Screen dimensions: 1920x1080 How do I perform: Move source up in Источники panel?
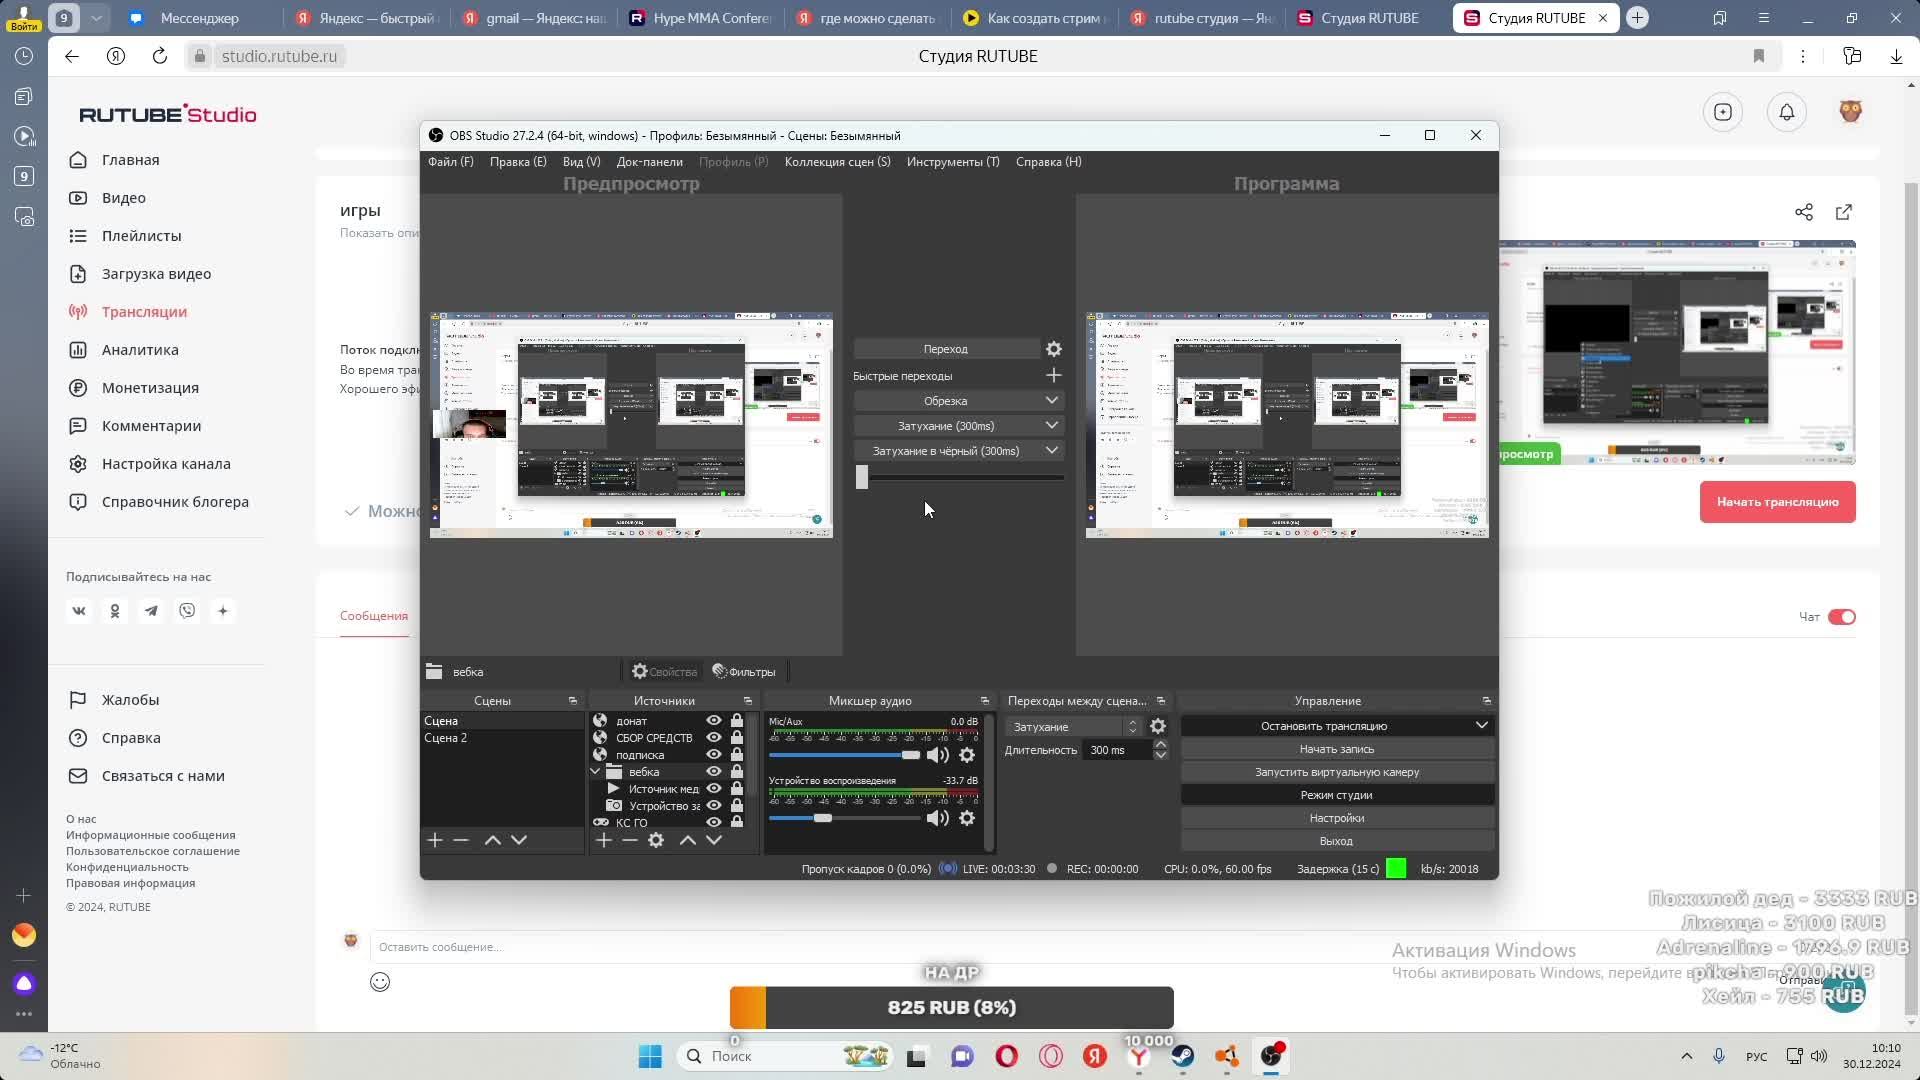(688, 840)
